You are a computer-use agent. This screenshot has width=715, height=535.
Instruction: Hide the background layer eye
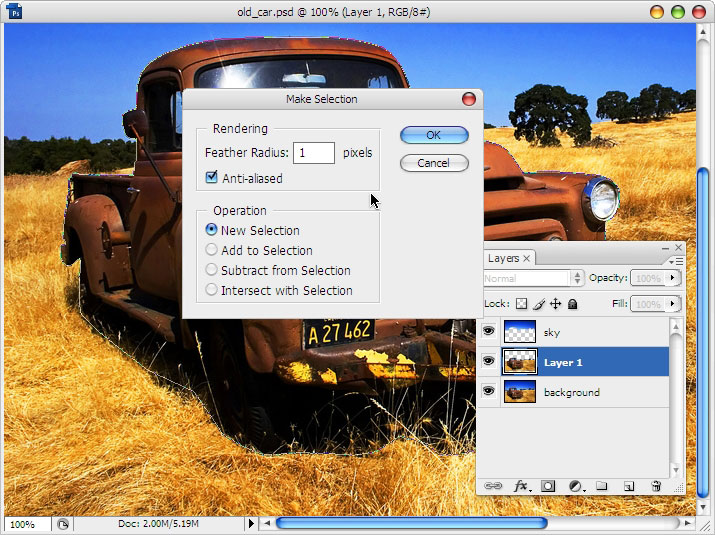coord(488,391)
